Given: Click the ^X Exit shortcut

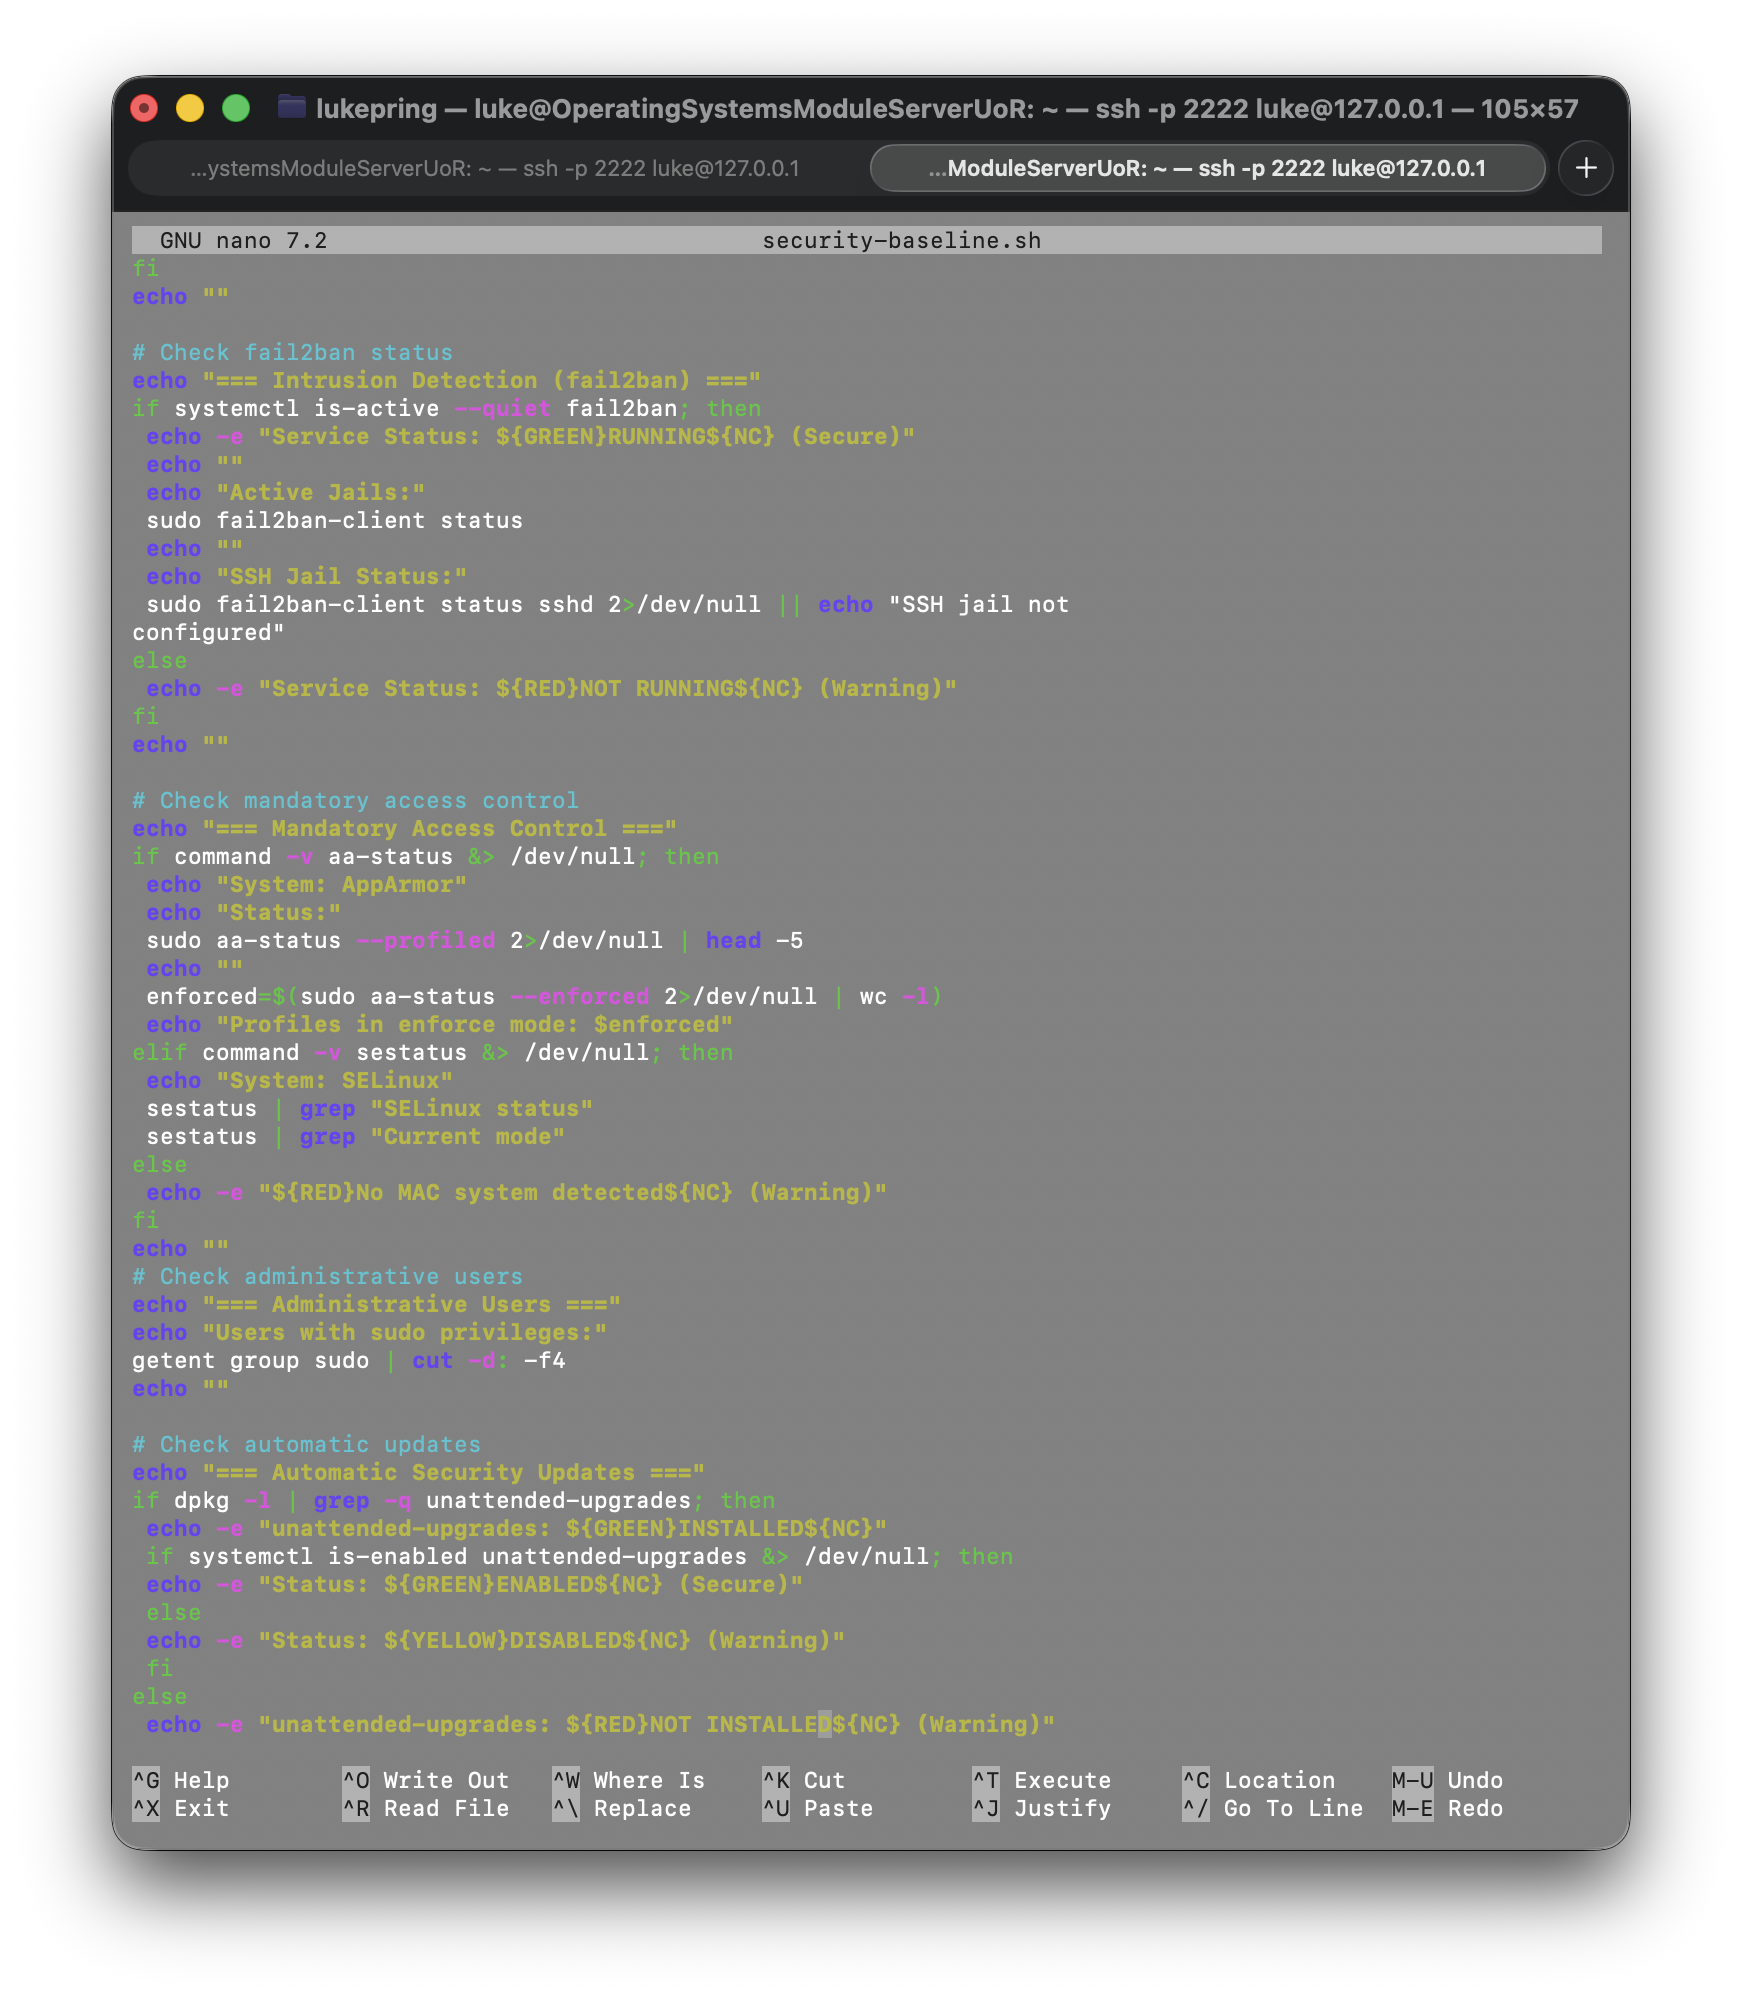Looking at the screenshot, I should pos(181,1809).
